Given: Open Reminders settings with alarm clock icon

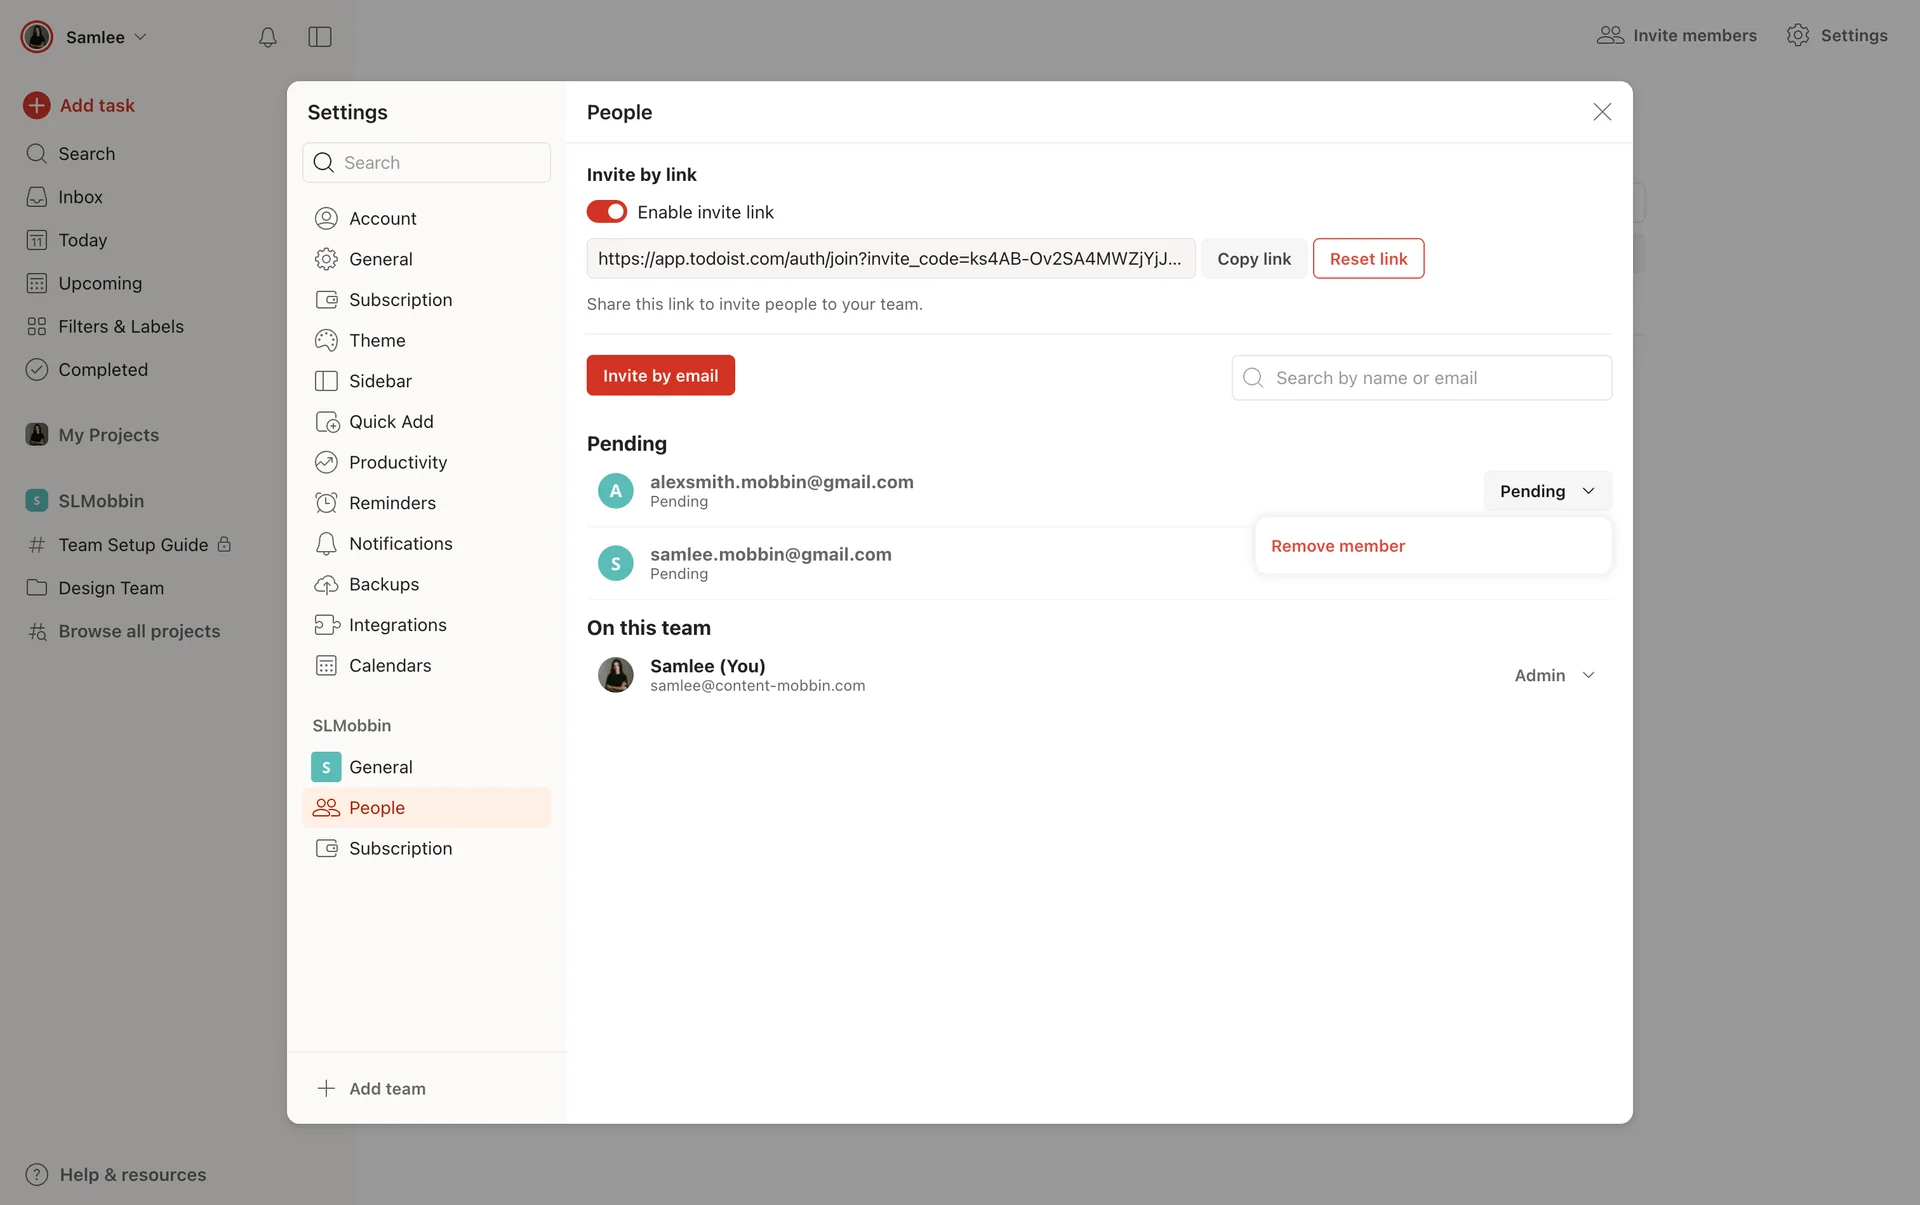Looking at the screenshot, I should coord(391,503).
